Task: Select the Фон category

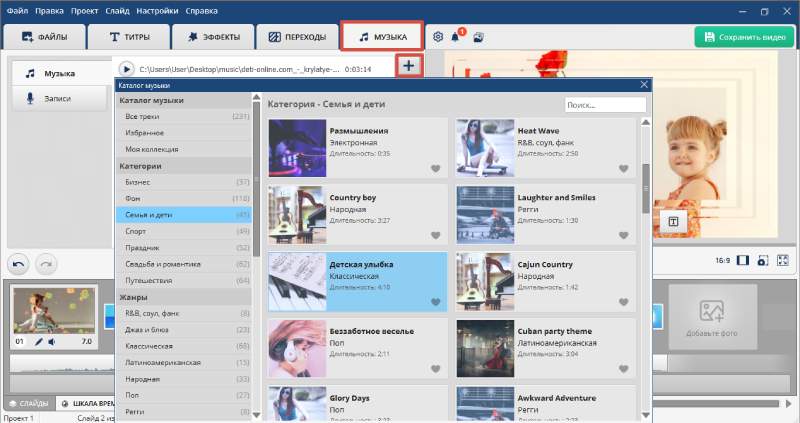Action: coord(184,198)
